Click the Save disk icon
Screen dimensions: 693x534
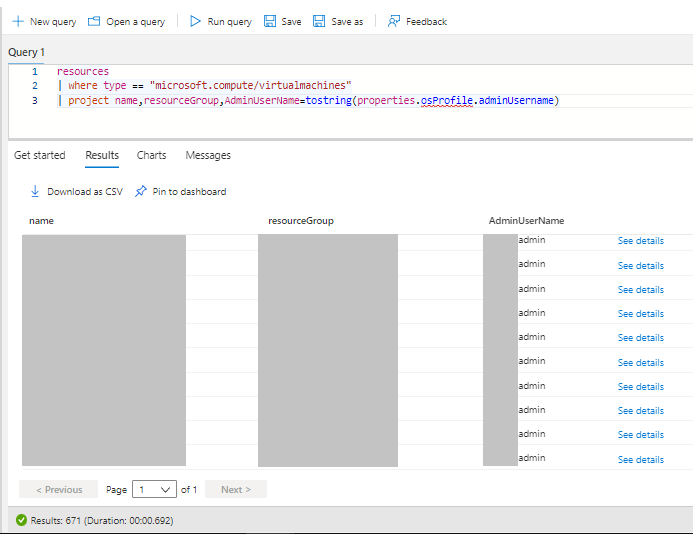tap(270, 21)
